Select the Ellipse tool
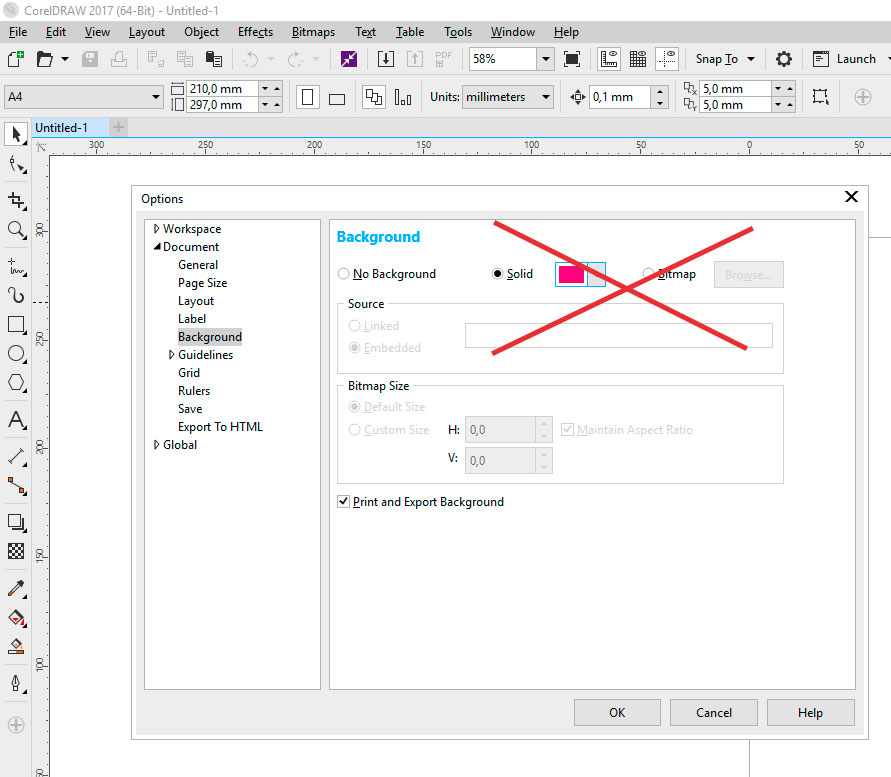Screen dimensions: 891x777 (16, 354)
